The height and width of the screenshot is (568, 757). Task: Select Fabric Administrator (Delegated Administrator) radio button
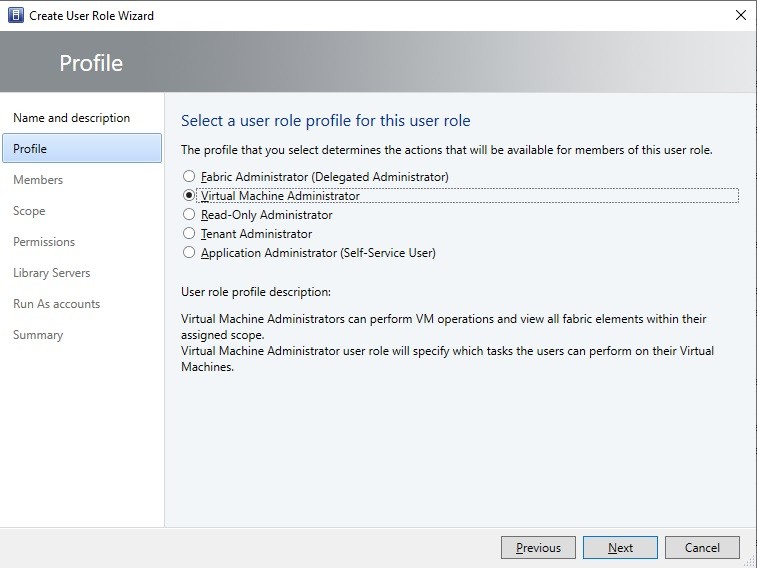189,176
